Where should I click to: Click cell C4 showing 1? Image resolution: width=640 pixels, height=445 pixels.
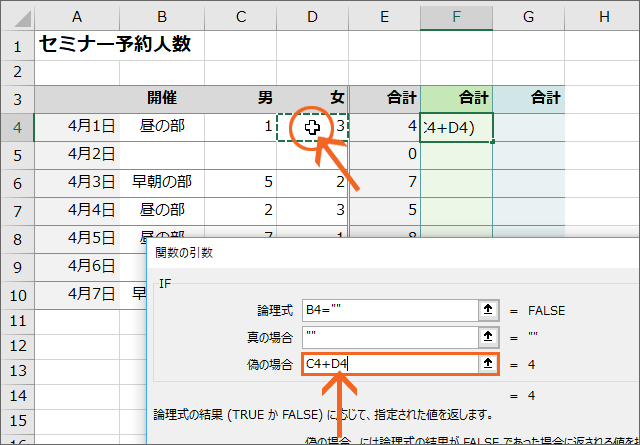[240, 127]
